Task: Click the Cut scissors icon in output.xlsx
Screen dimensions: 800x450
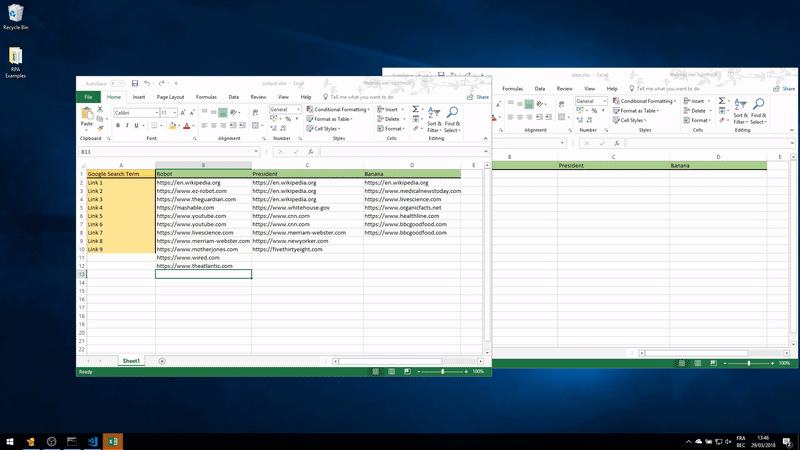Action: point(100,110)
